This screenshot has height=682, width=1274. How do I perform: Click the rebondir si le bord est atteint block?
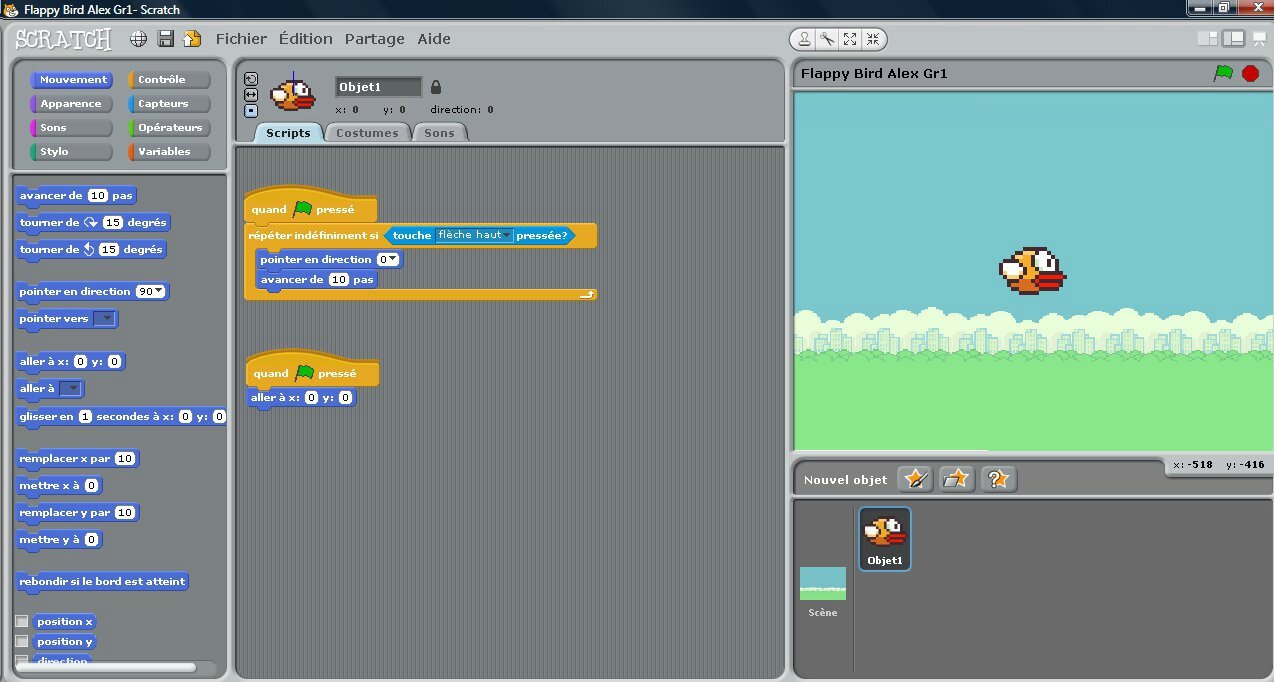tap(102, 582)
